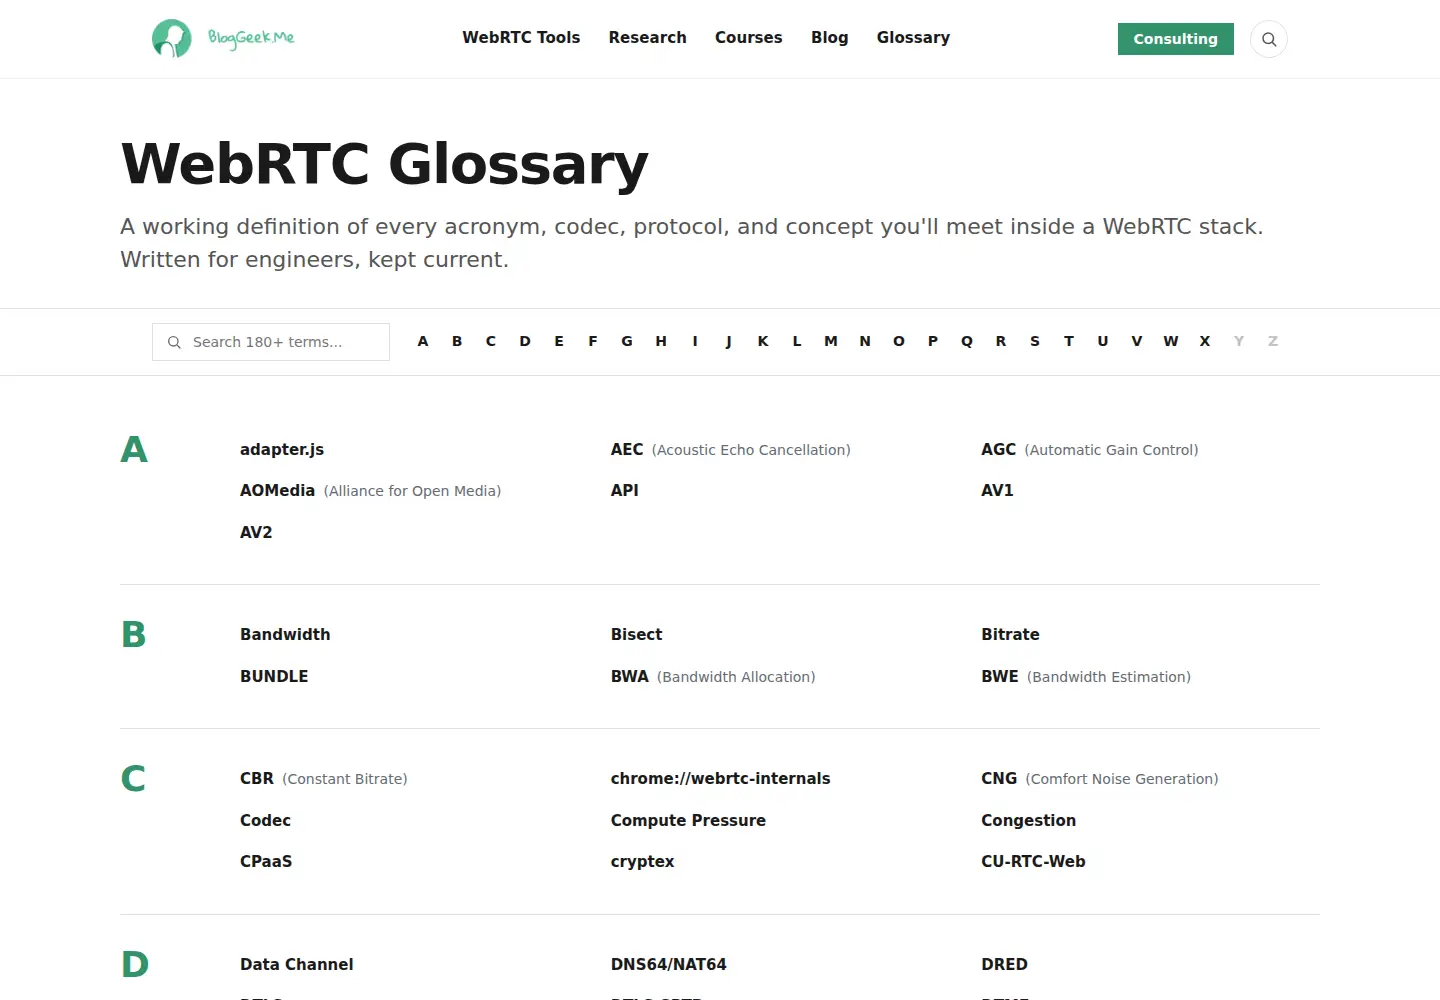Image resolution: width=1440 pixels, height=1000 pixels.
Task: Go to the Research menu item
Action: click(x=648, y=38)
